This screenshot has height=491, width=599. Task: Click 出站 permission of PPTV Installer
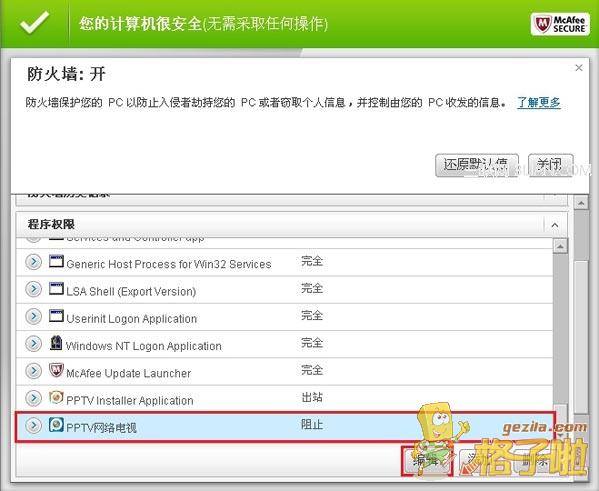pyautogui.click(x=312, y=397)
